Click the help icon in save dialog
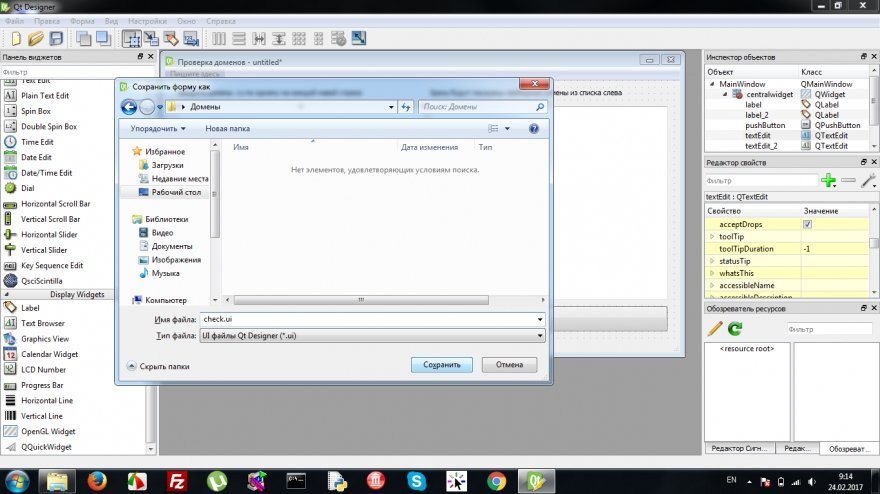 (x=534, y=129)
